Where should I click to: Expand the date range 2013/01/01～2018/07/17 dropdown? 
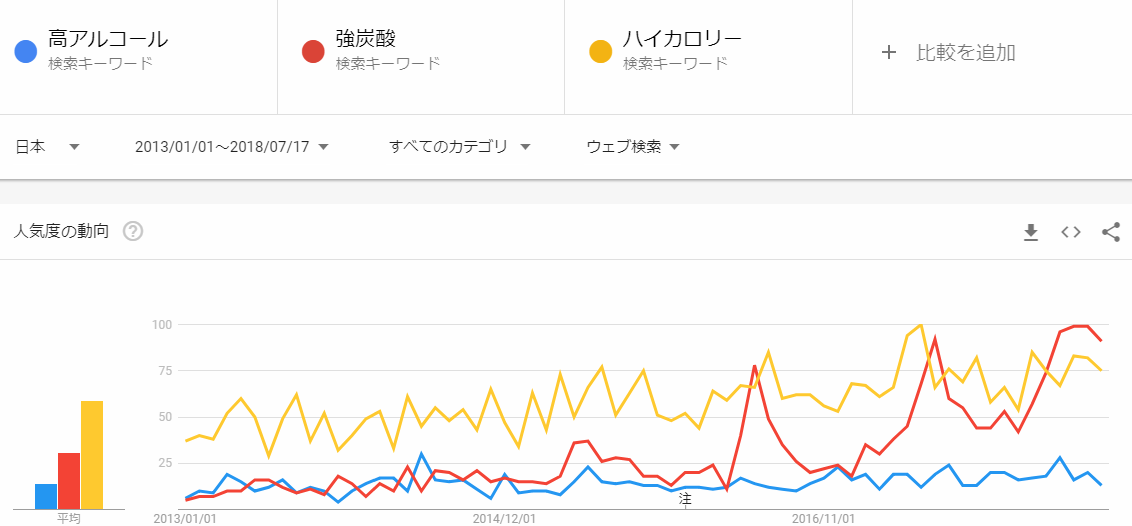pos(232,147)
